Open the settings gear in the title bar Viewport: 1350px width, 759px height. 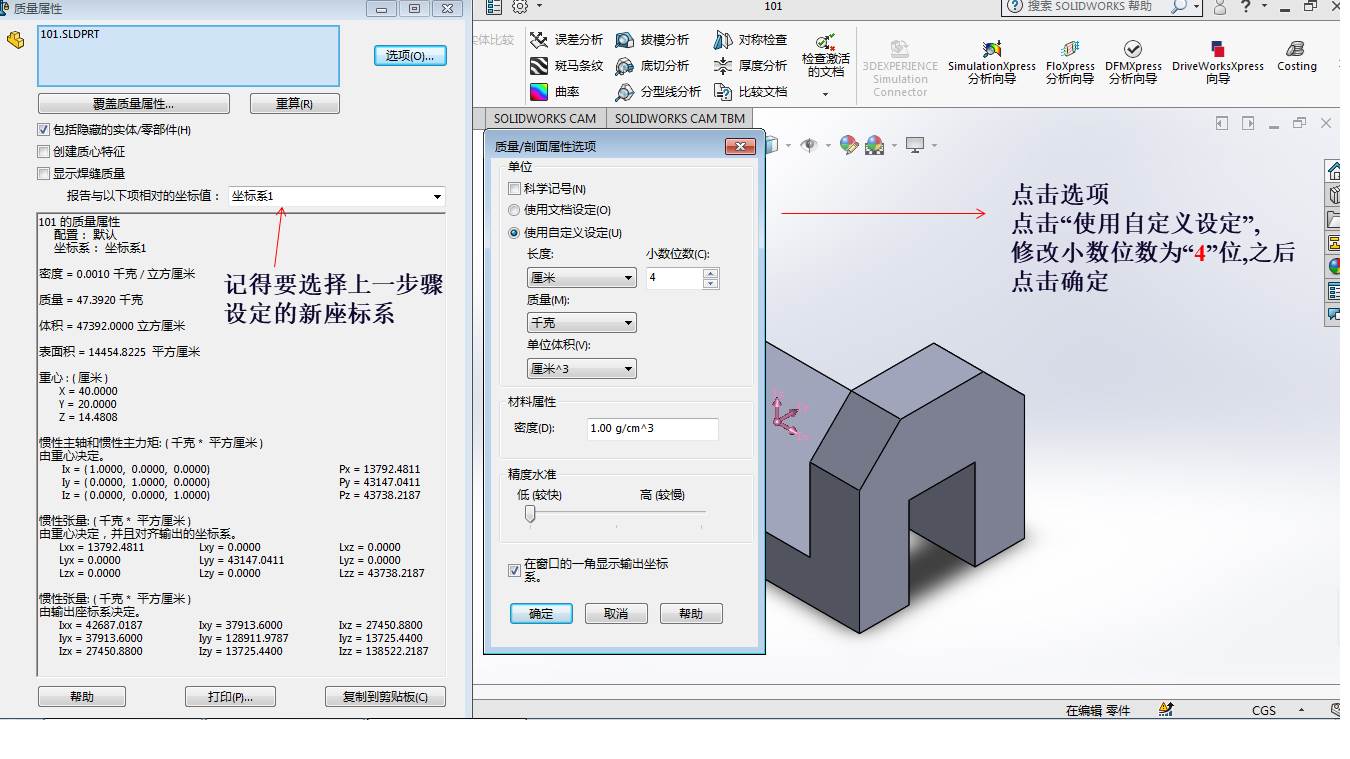coord(520,7)
